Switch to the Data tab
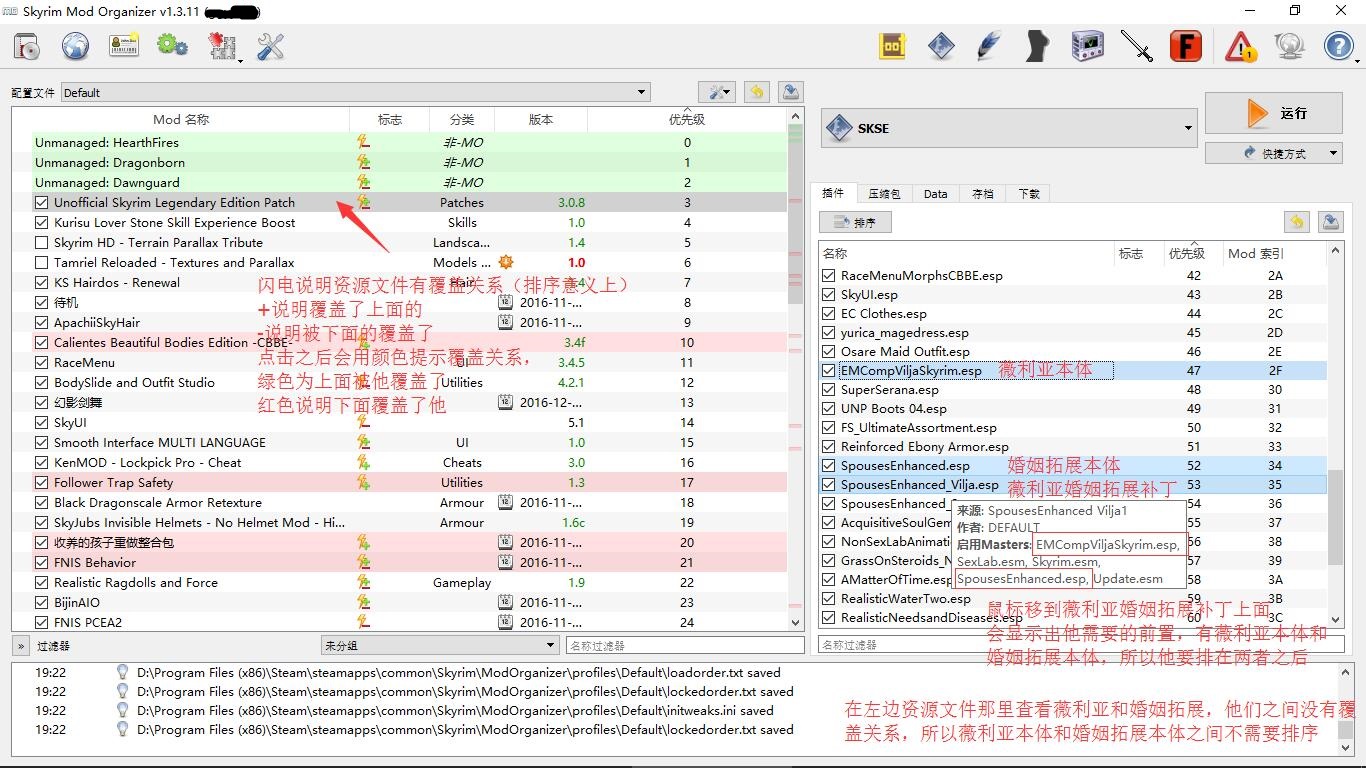 tap(935, 194)
